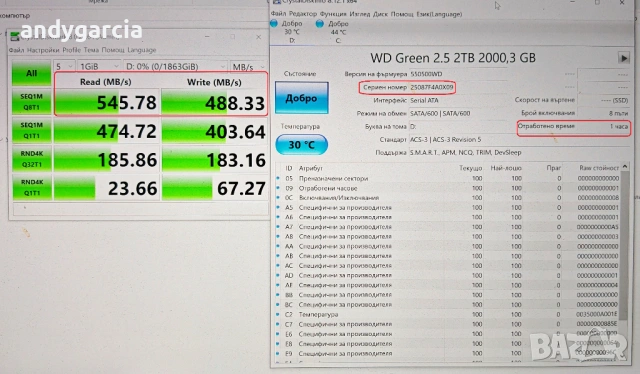Click the blue Добро health status button
Viewport: 640px width, 374px height.
click(301, 98)
